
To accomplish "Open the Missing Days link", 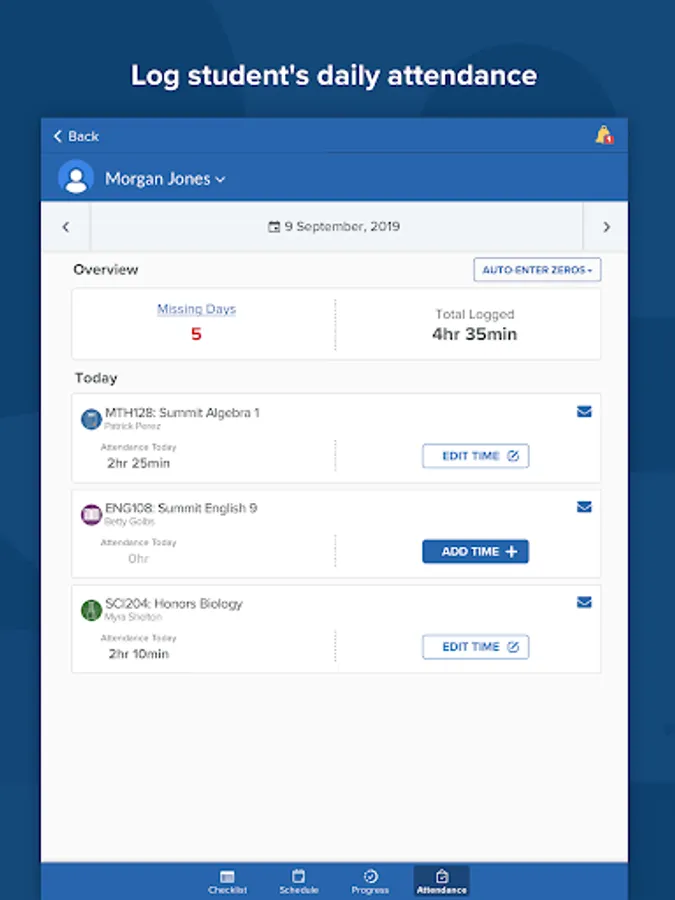I will [x=196, y=309].
